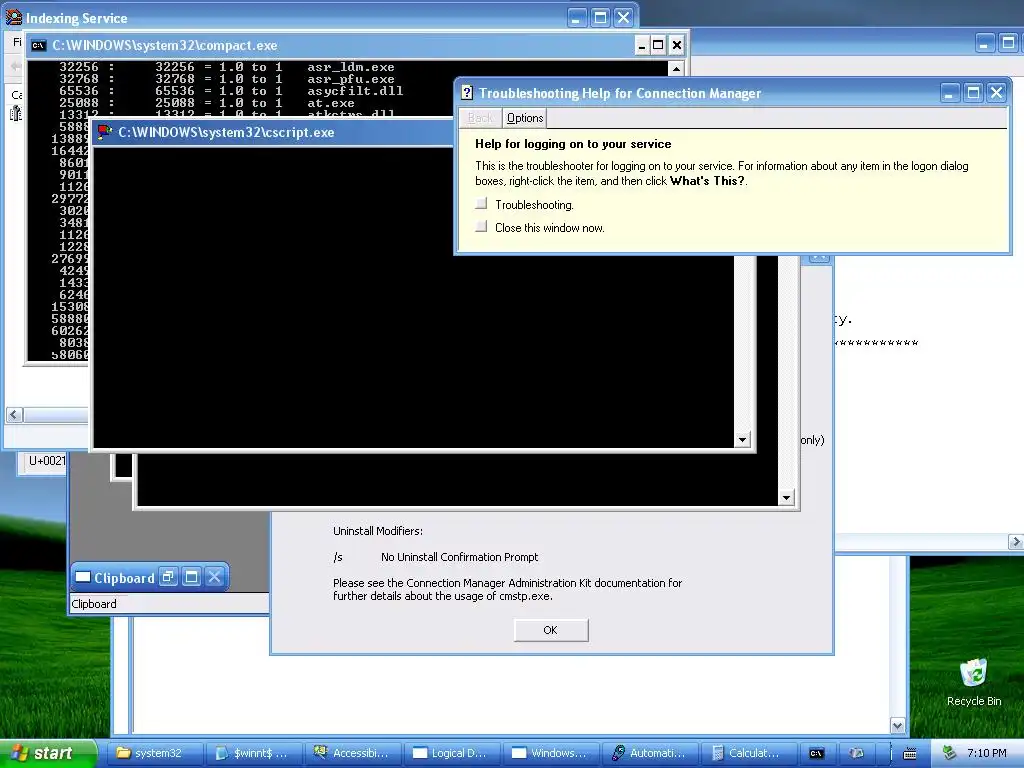The image size is (1024, 768).
Task: Open the compact.exe console system menu icon
Action: (39, 45)
